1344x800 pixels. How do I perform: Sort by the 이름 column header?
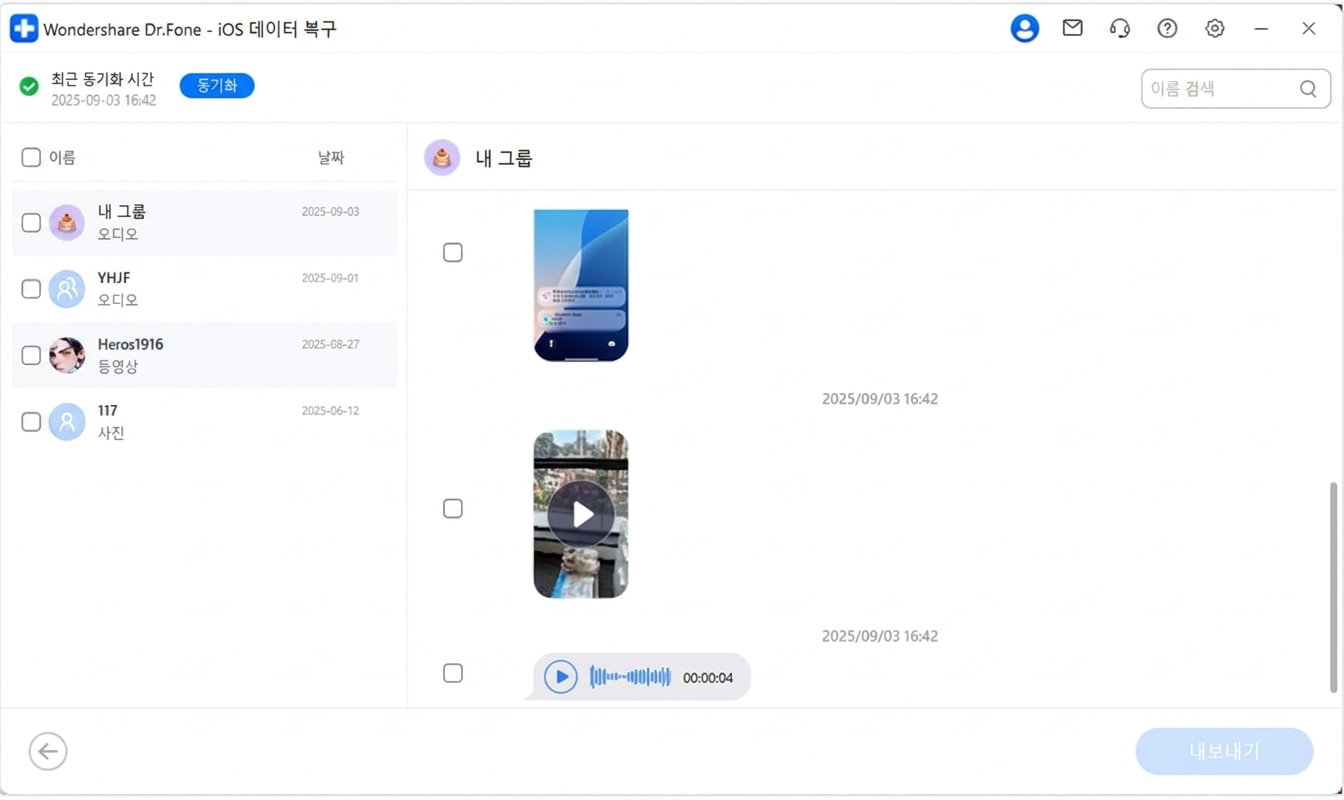(x=62, y=157)
